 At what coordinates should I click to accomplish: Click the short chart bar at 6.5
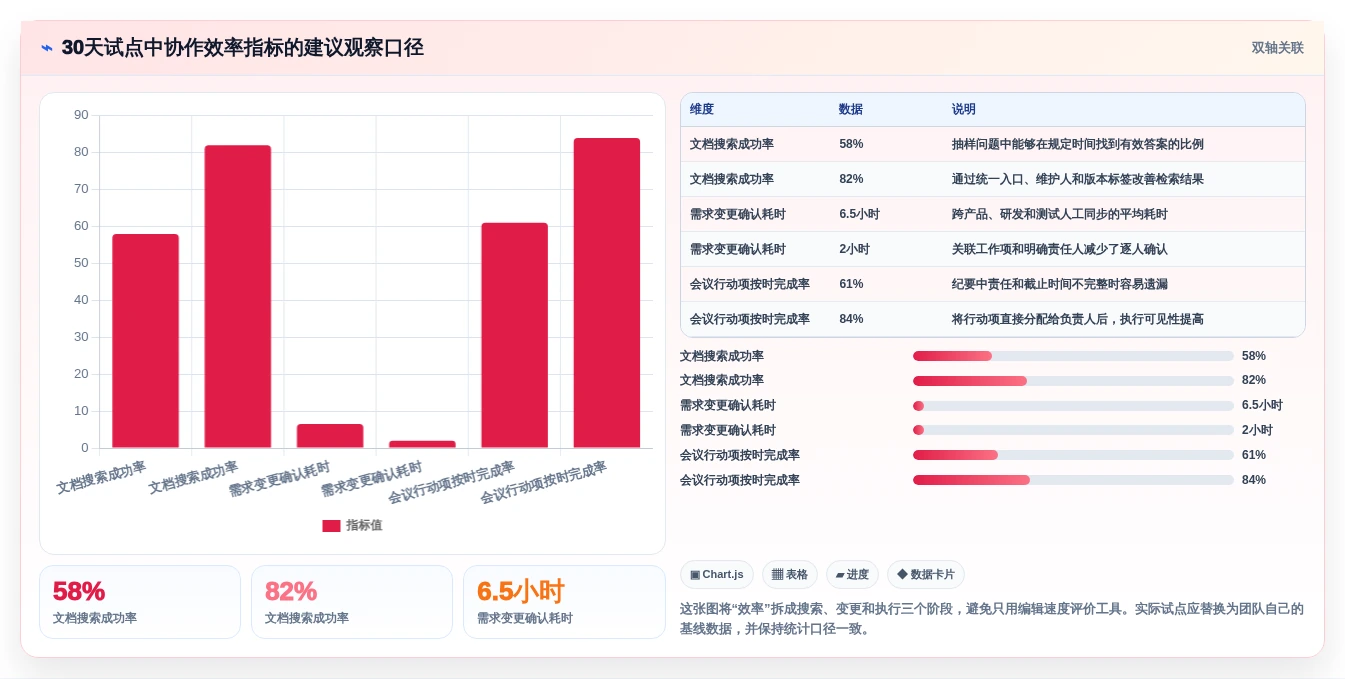click(330, 436)
